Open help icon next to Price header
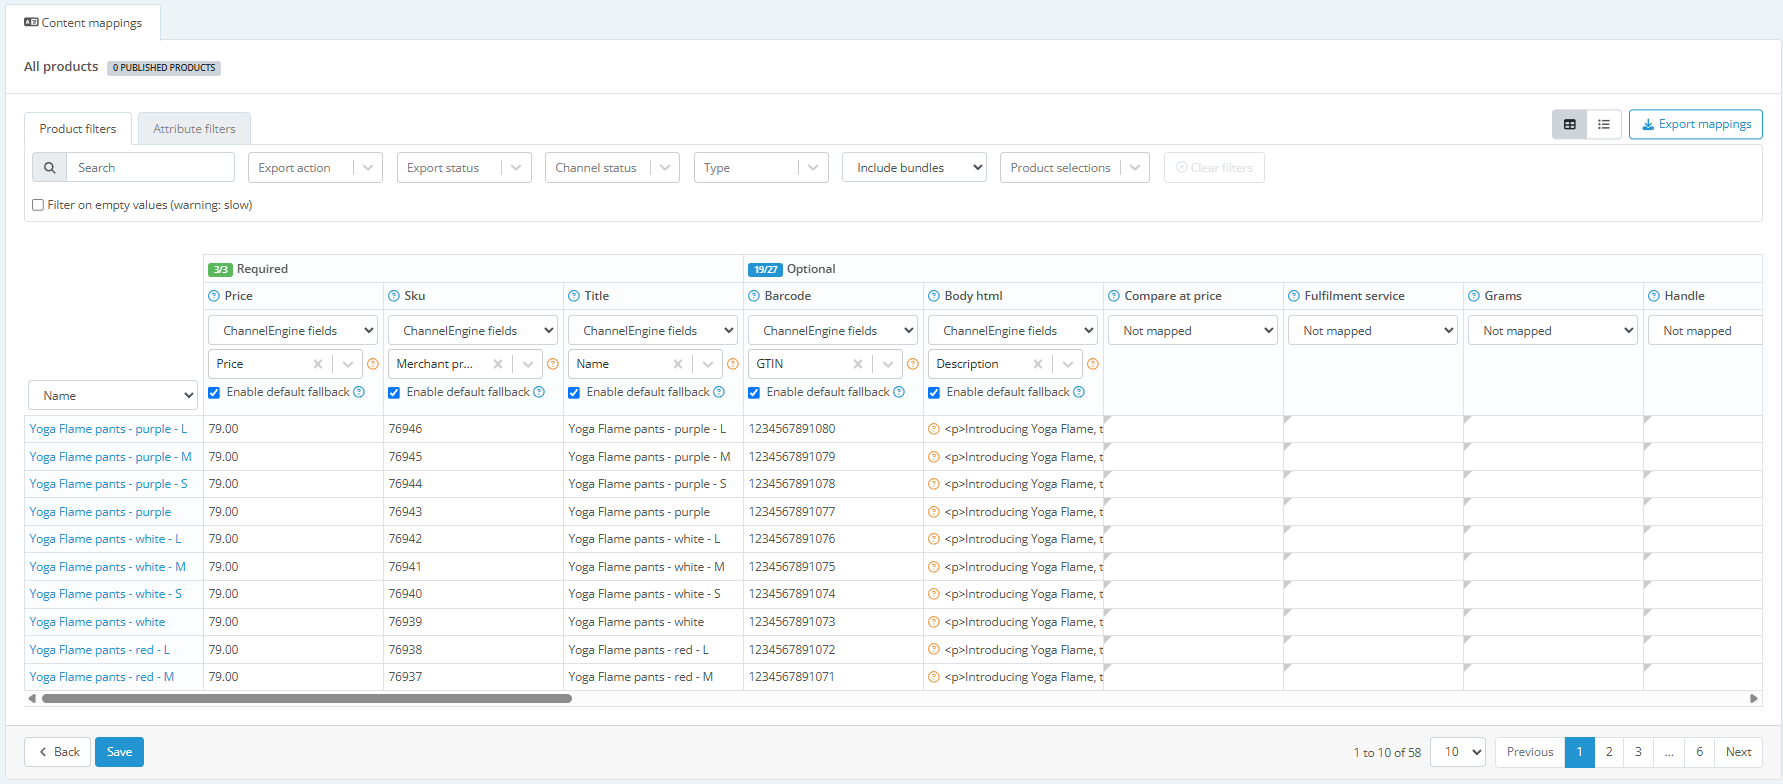The width and height of the screenshot is (1783, 784). coord(214,296)
